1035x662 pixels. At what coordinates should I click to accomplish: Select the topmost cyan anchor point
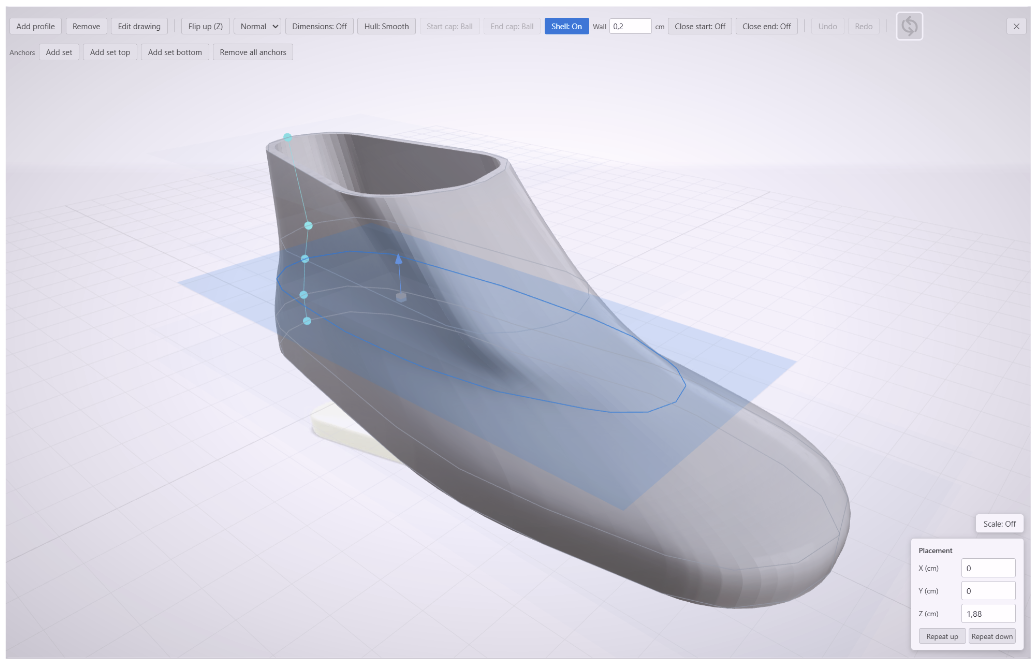point(288,137)
